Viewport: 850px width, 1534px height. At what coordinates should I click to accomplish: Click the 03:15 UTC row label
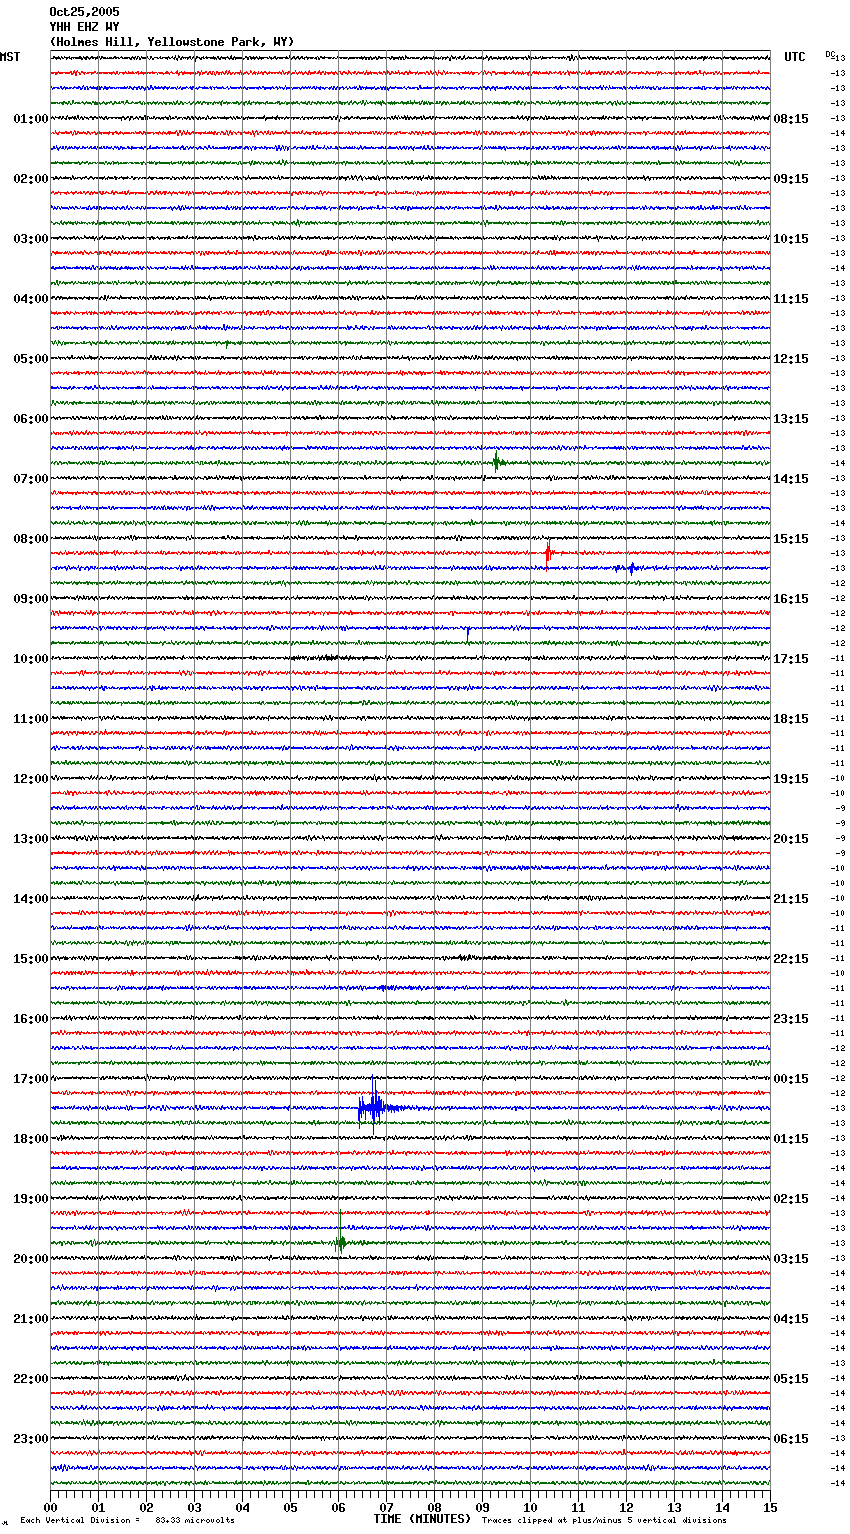click(791, 1259)
